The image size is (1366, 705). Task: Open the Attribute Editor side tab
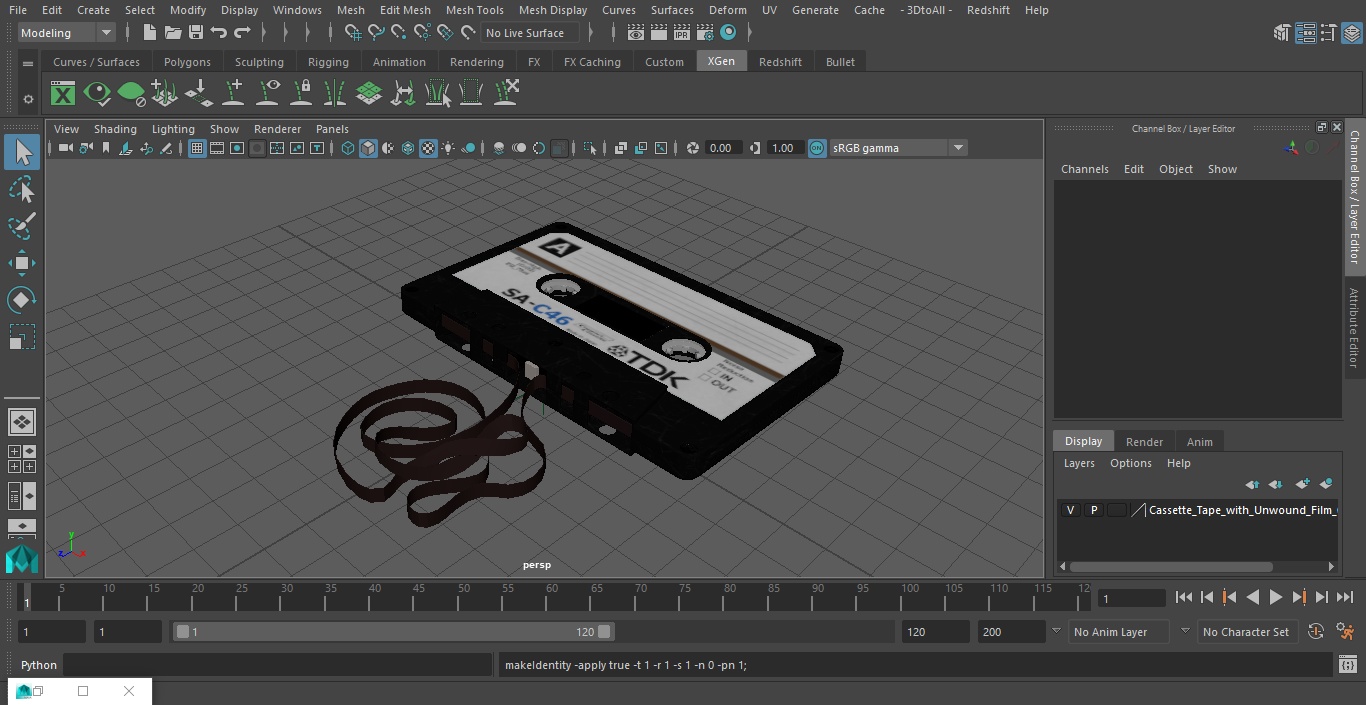click(1354, 327)
